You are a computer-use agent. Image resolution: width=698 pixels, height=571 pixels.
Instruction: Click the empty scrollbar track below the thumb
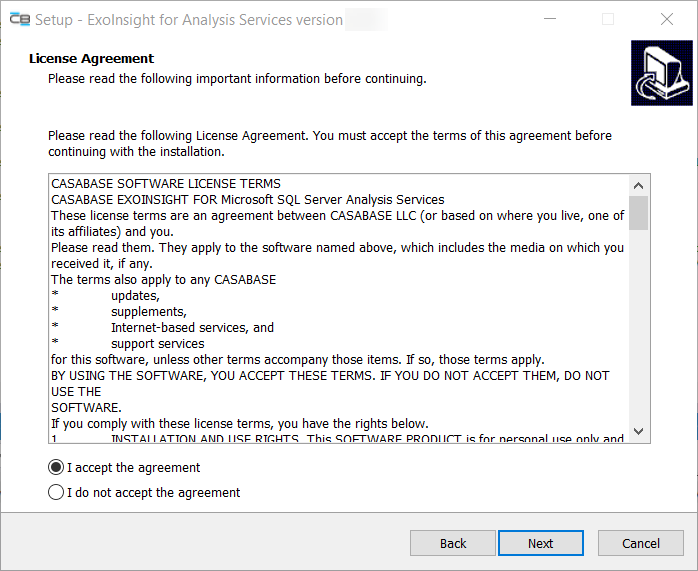(638, 330)
